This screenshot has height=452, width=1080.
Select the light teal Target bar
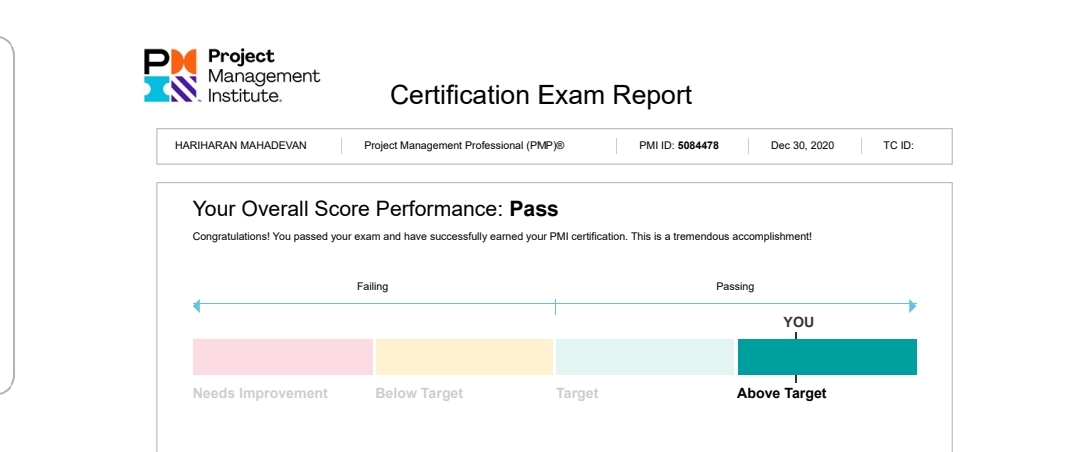point(645,356)
